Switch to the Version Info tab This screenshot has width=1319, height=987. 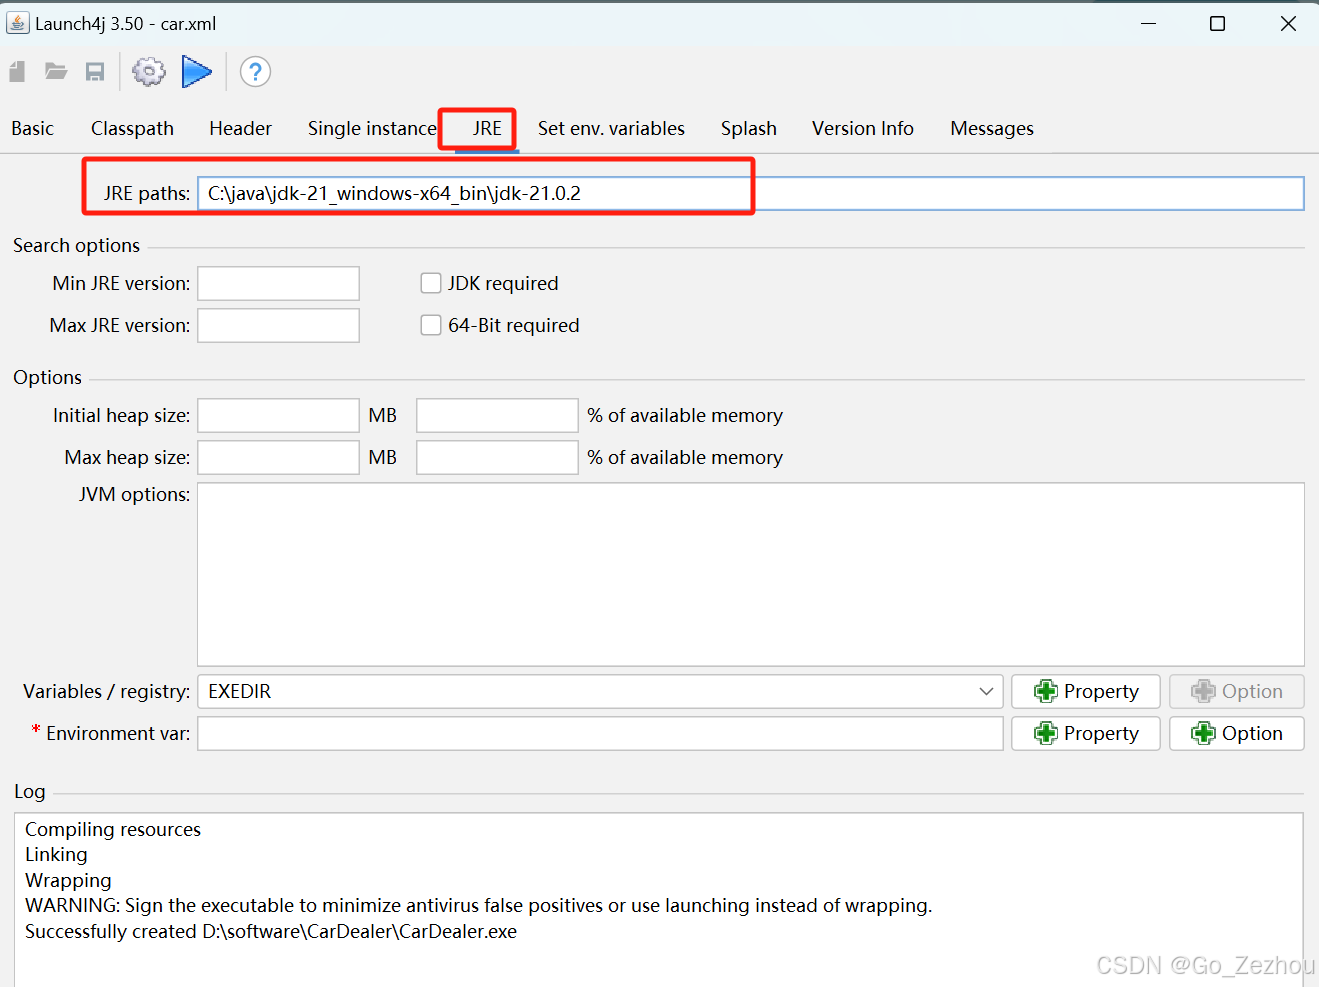862,128
